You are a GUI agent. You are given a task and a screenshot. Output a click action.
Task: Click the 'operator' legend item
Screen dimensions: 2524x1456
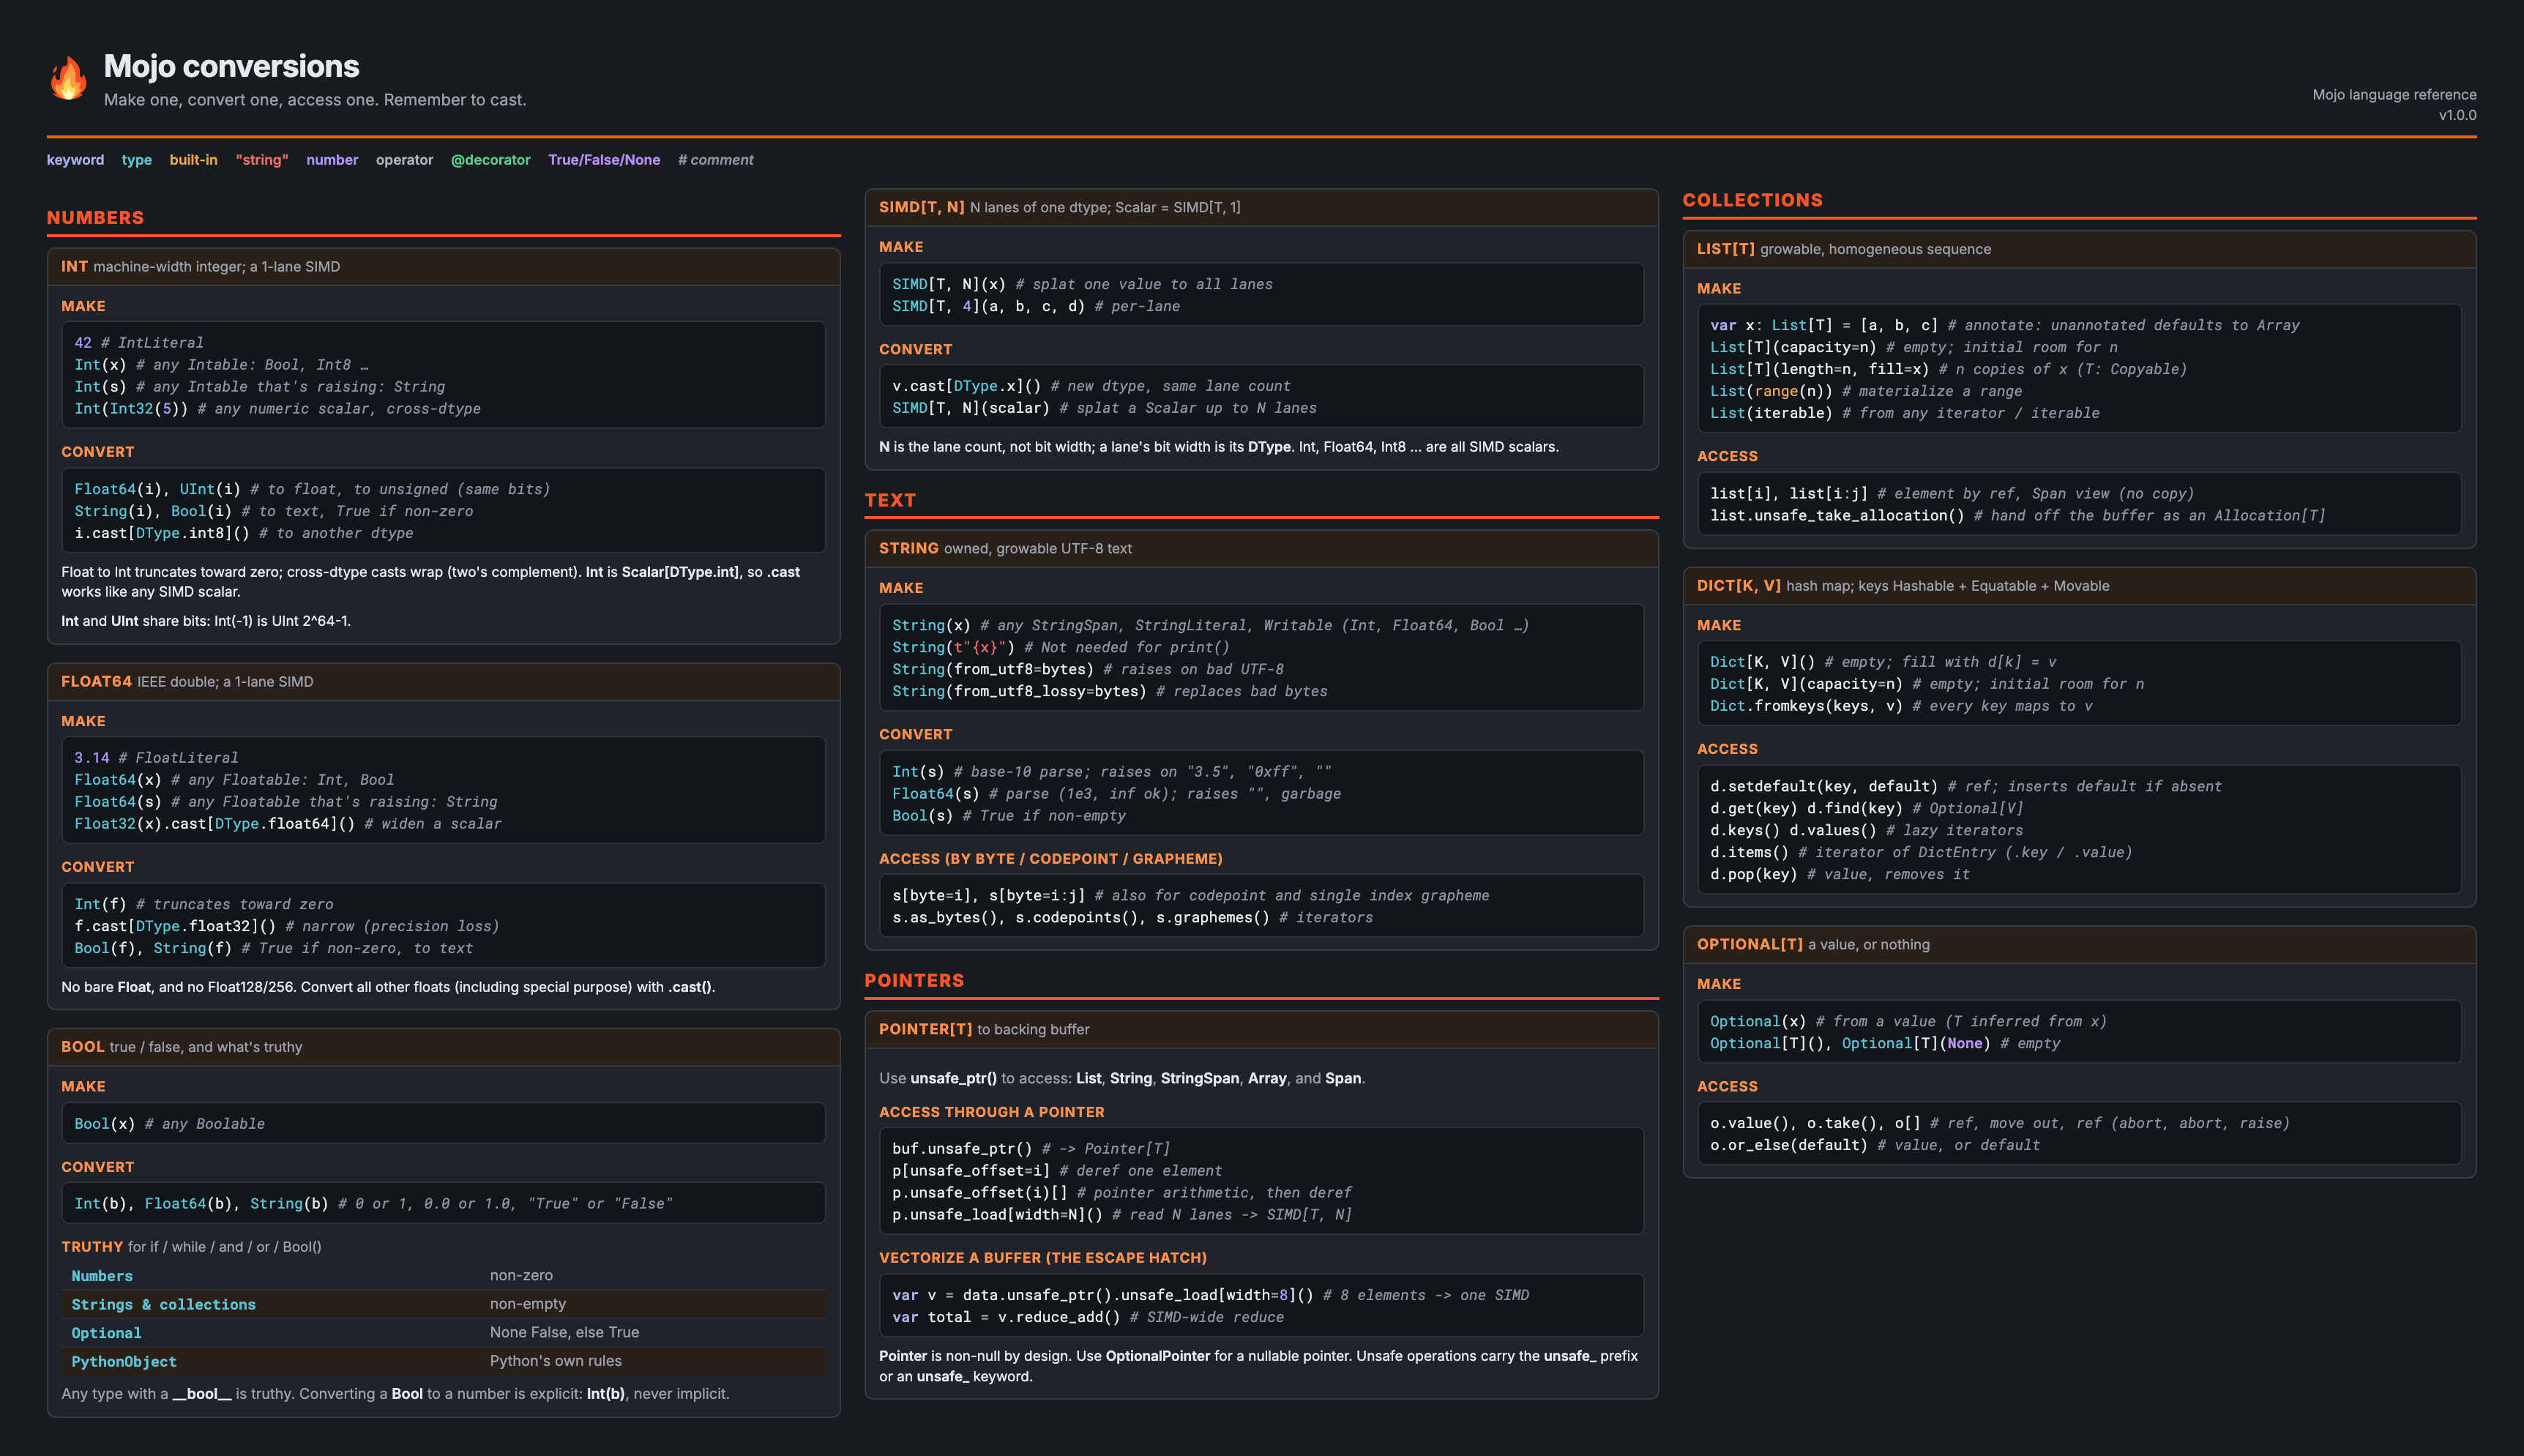tap(404, 160)
